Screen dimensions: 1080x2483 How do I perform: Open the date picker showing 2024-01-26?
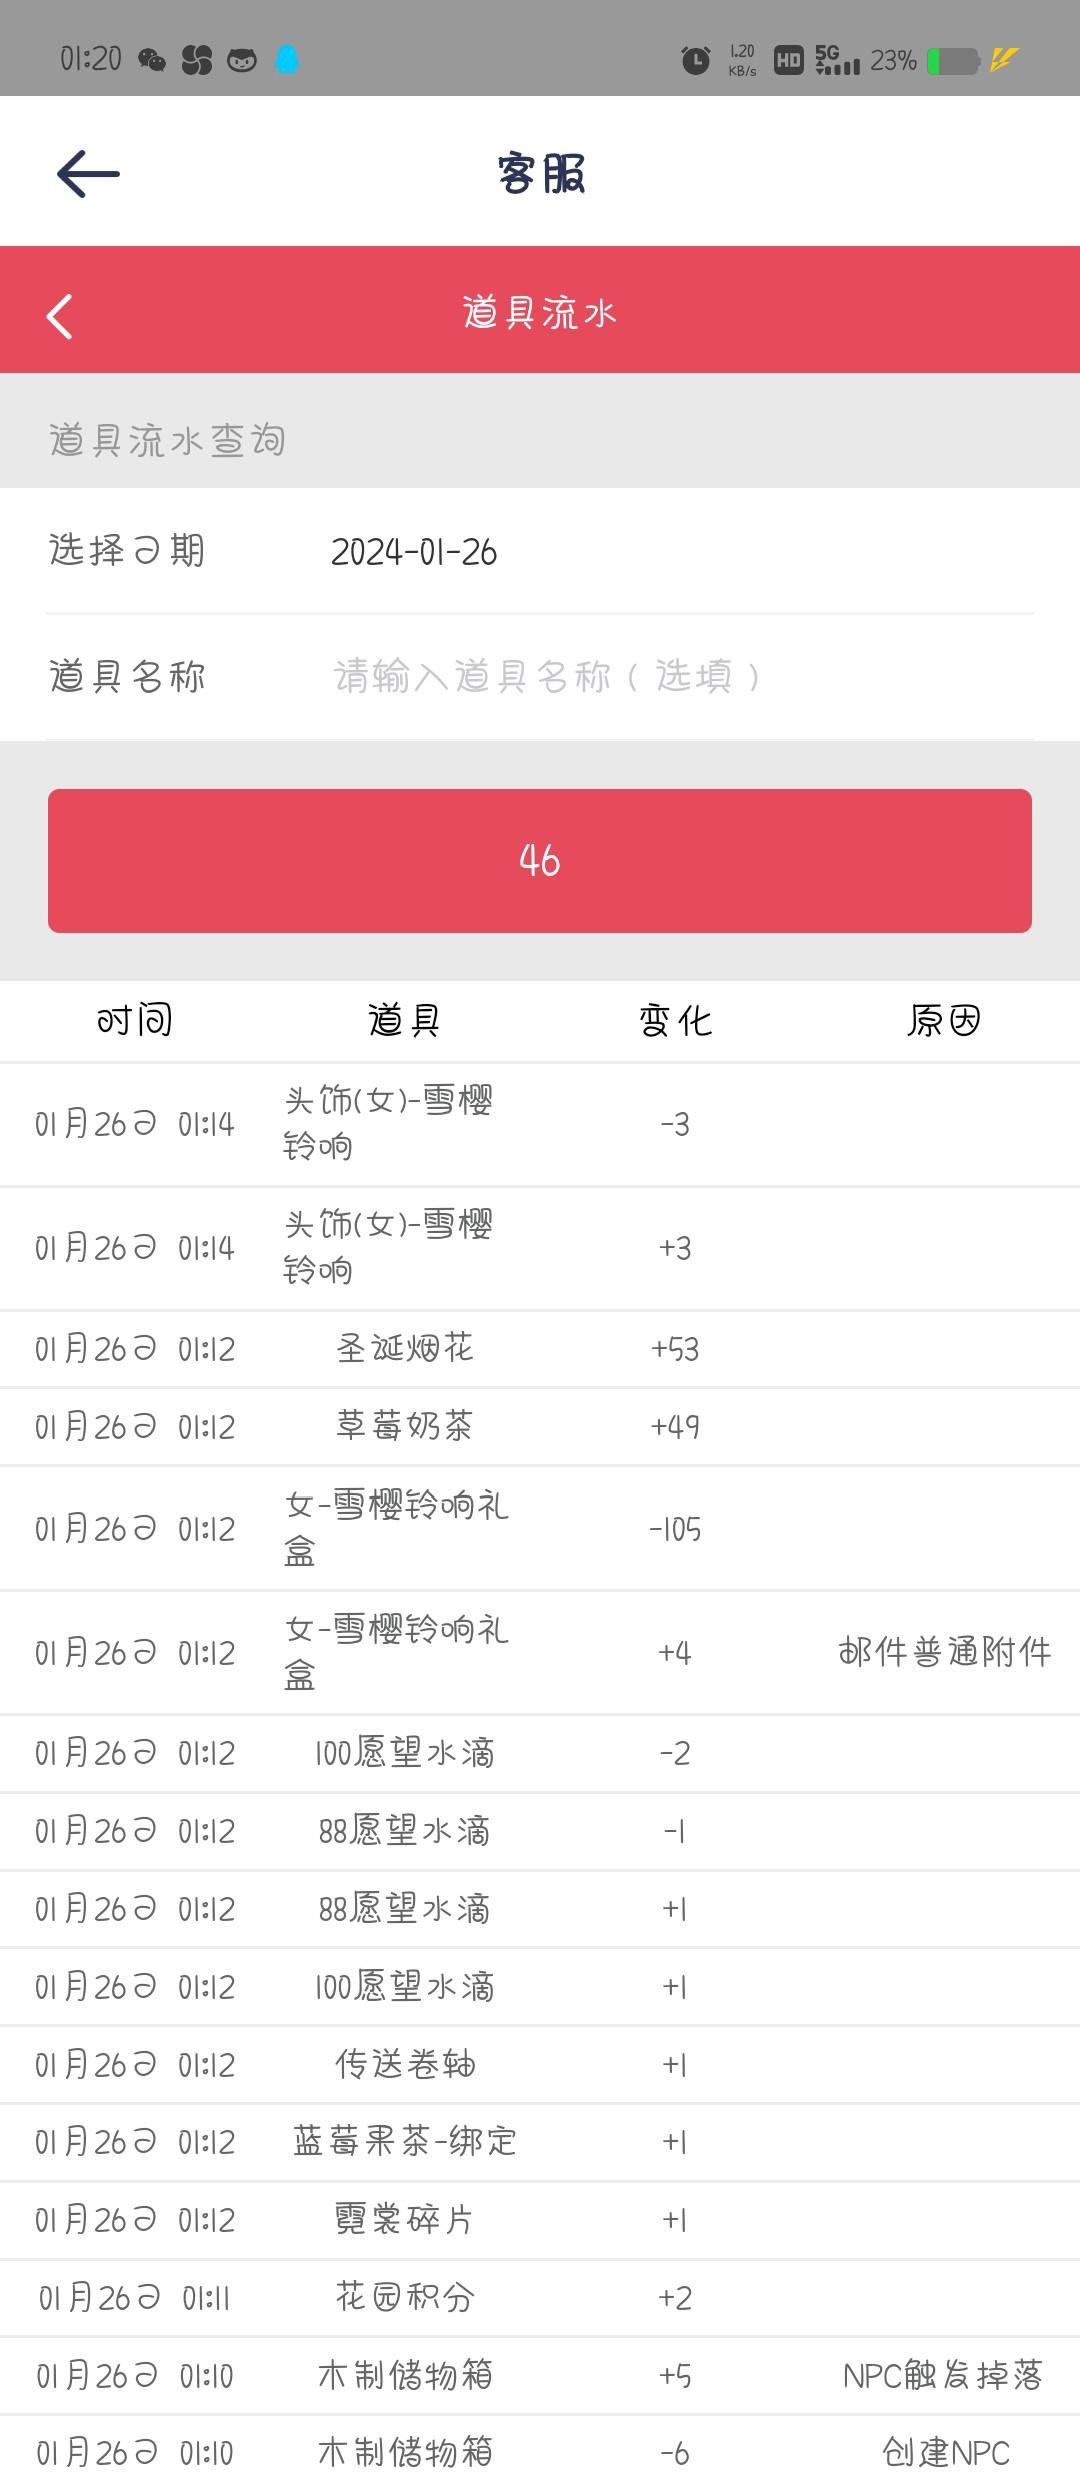[x=540, y=551]
